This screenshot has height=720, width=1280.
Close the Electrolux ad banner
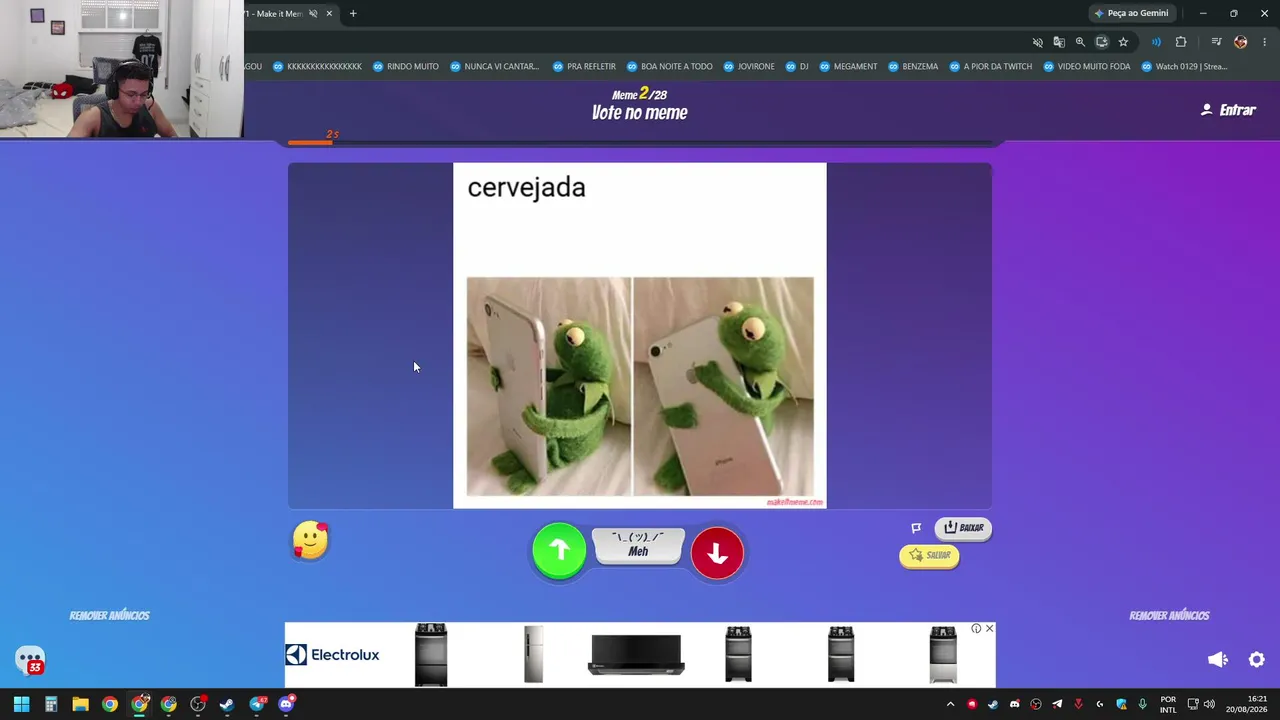click(x=989, y=628)
